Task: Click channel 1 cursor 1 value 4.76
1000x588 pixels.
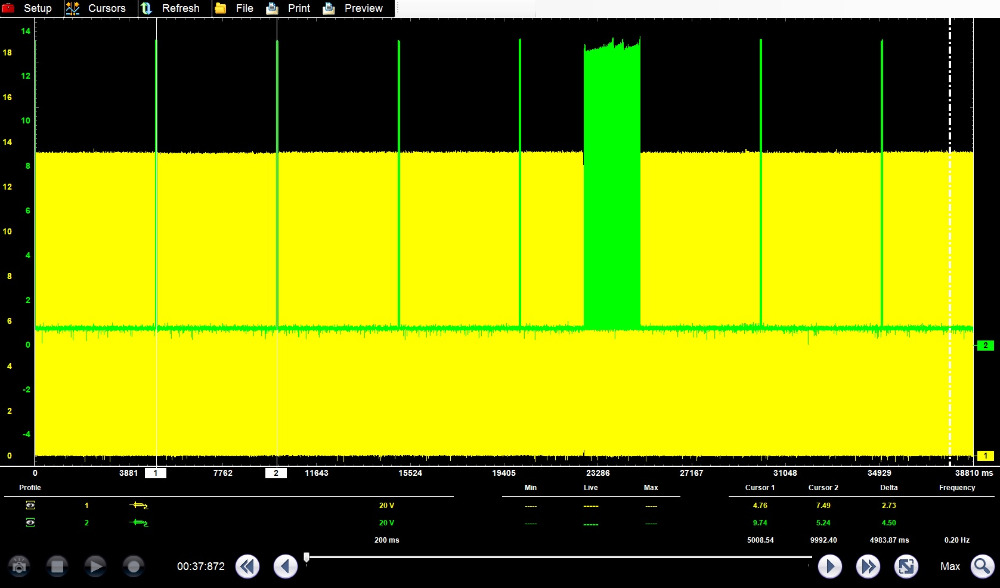Action: coord(760,505)
